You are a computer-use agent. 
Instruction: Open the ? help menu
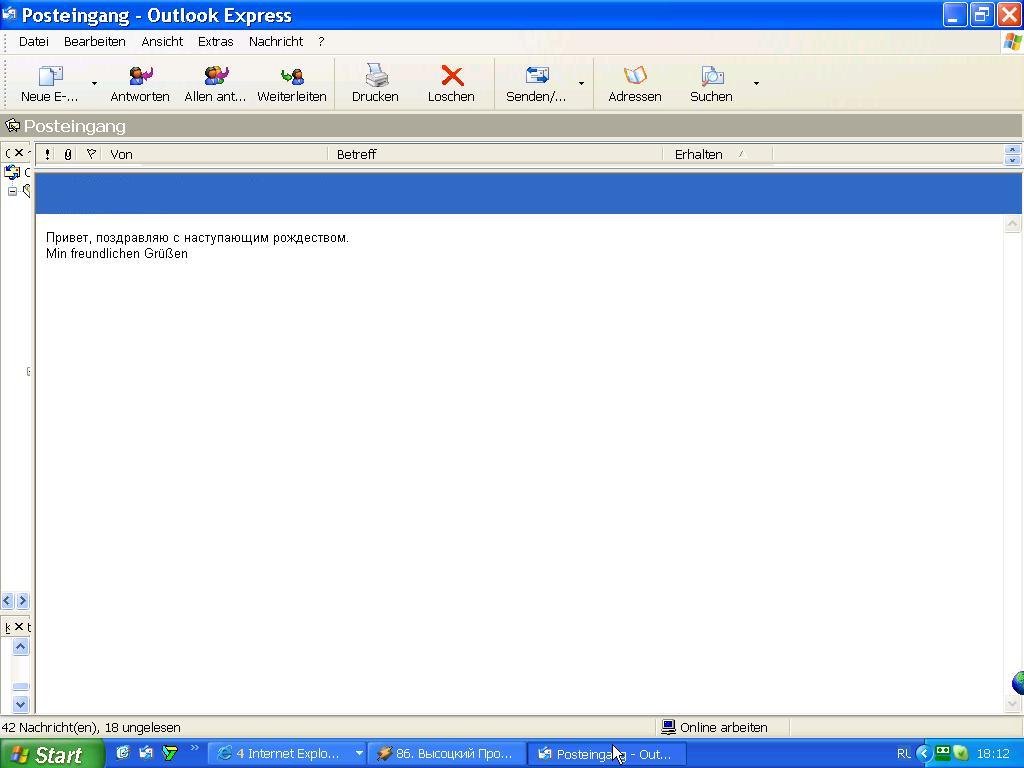[x=321, y=42]
